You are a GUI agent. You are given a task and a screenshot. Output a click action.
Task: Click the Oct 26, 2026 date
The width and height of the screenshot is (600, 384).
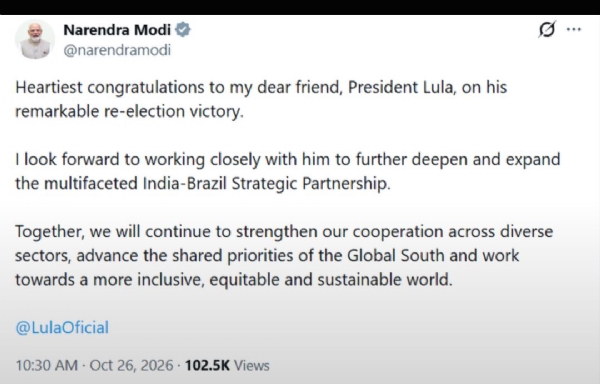point(131,365)
